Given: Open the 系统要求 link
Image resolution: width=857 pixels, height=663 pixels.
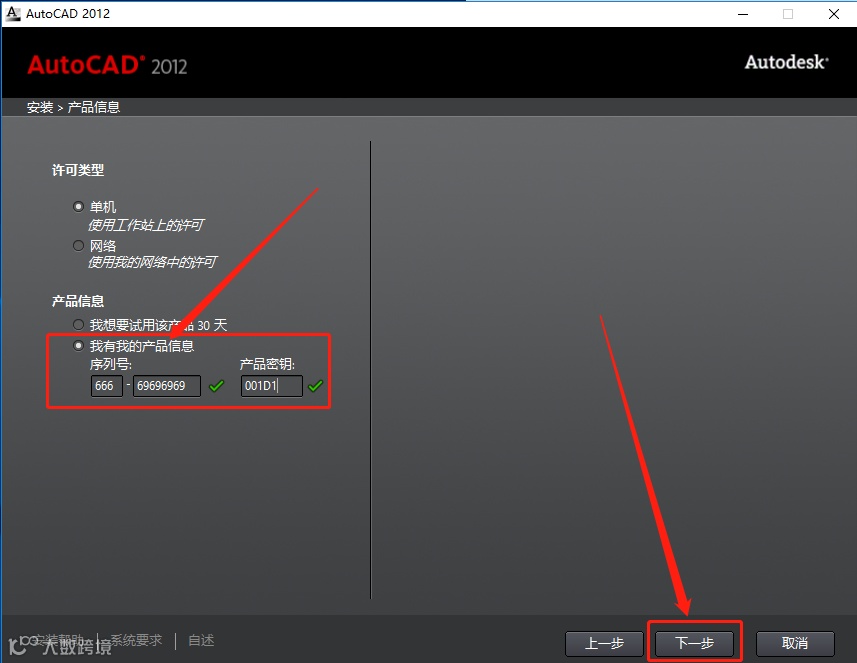Looking at the screenshot, I should point(136,640).
